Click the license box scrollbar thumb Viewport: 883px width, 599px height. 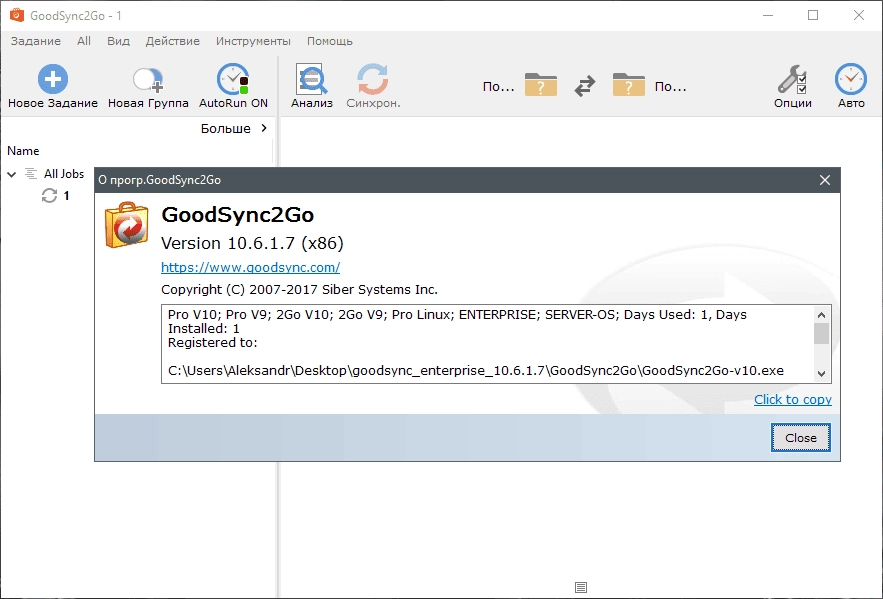(x=822, y=333)
